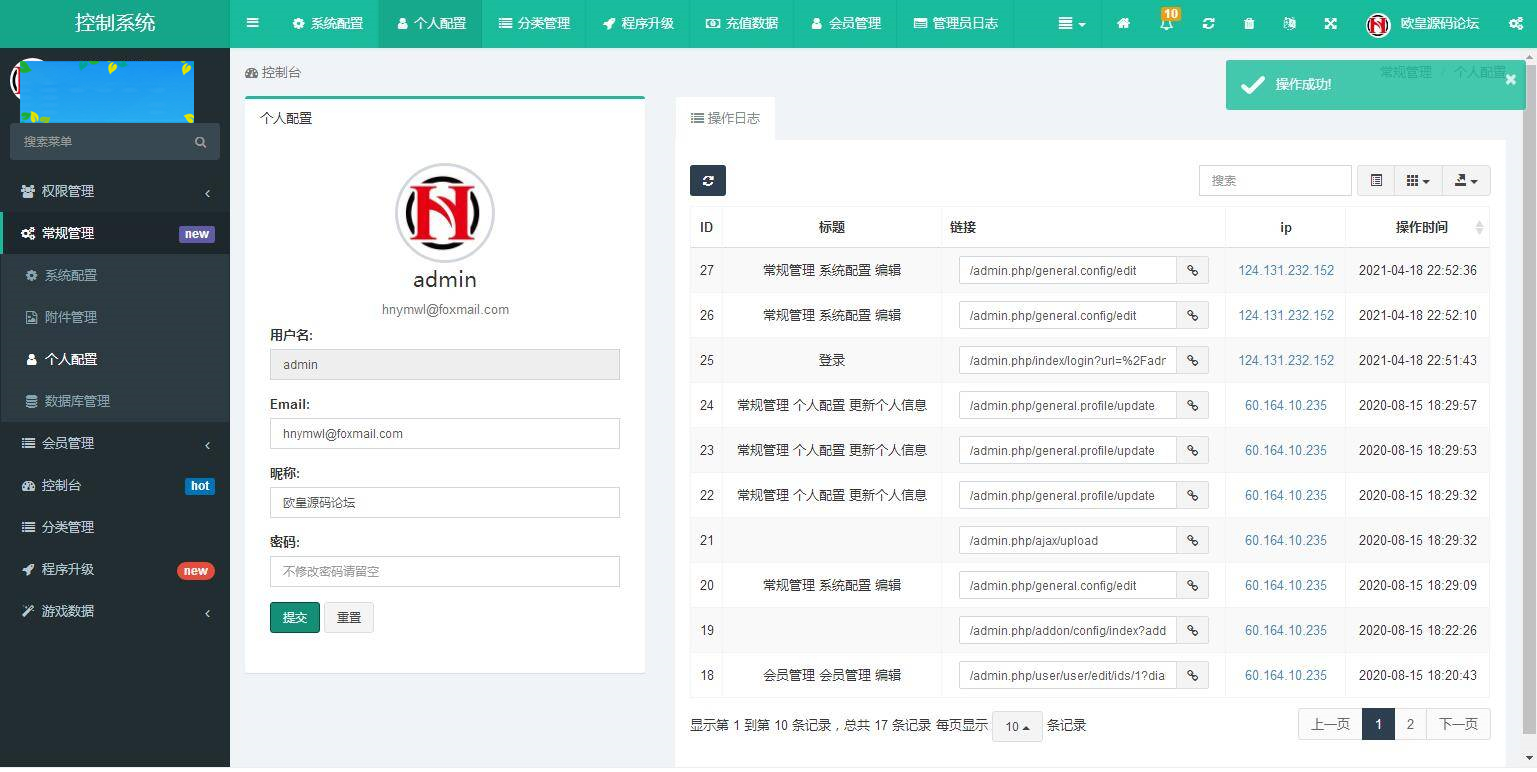Open the notifications bell showing 10 alerts

[x=1166, y=23]
